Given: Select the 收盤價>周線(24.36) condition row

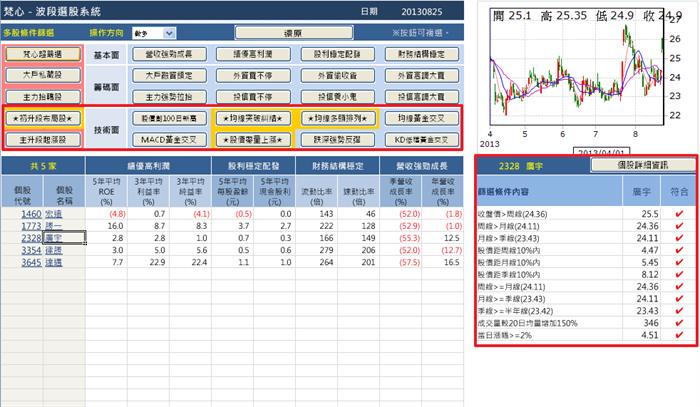Looking at the screenshot, I should click(586, 214).
